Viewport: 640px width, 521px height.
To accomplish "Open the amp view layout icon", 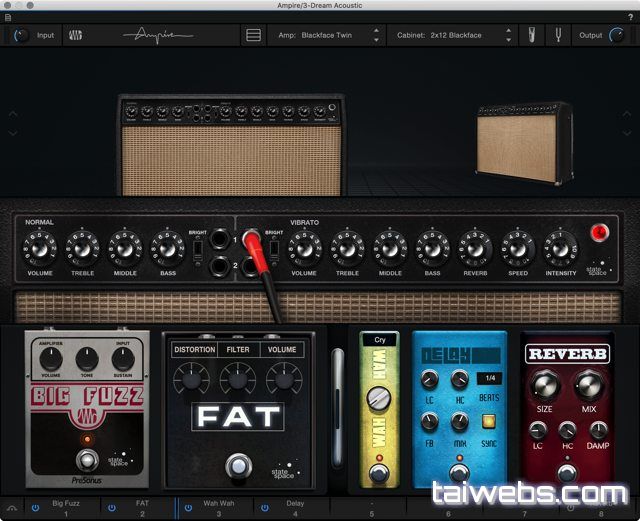I will click(254, 35).
